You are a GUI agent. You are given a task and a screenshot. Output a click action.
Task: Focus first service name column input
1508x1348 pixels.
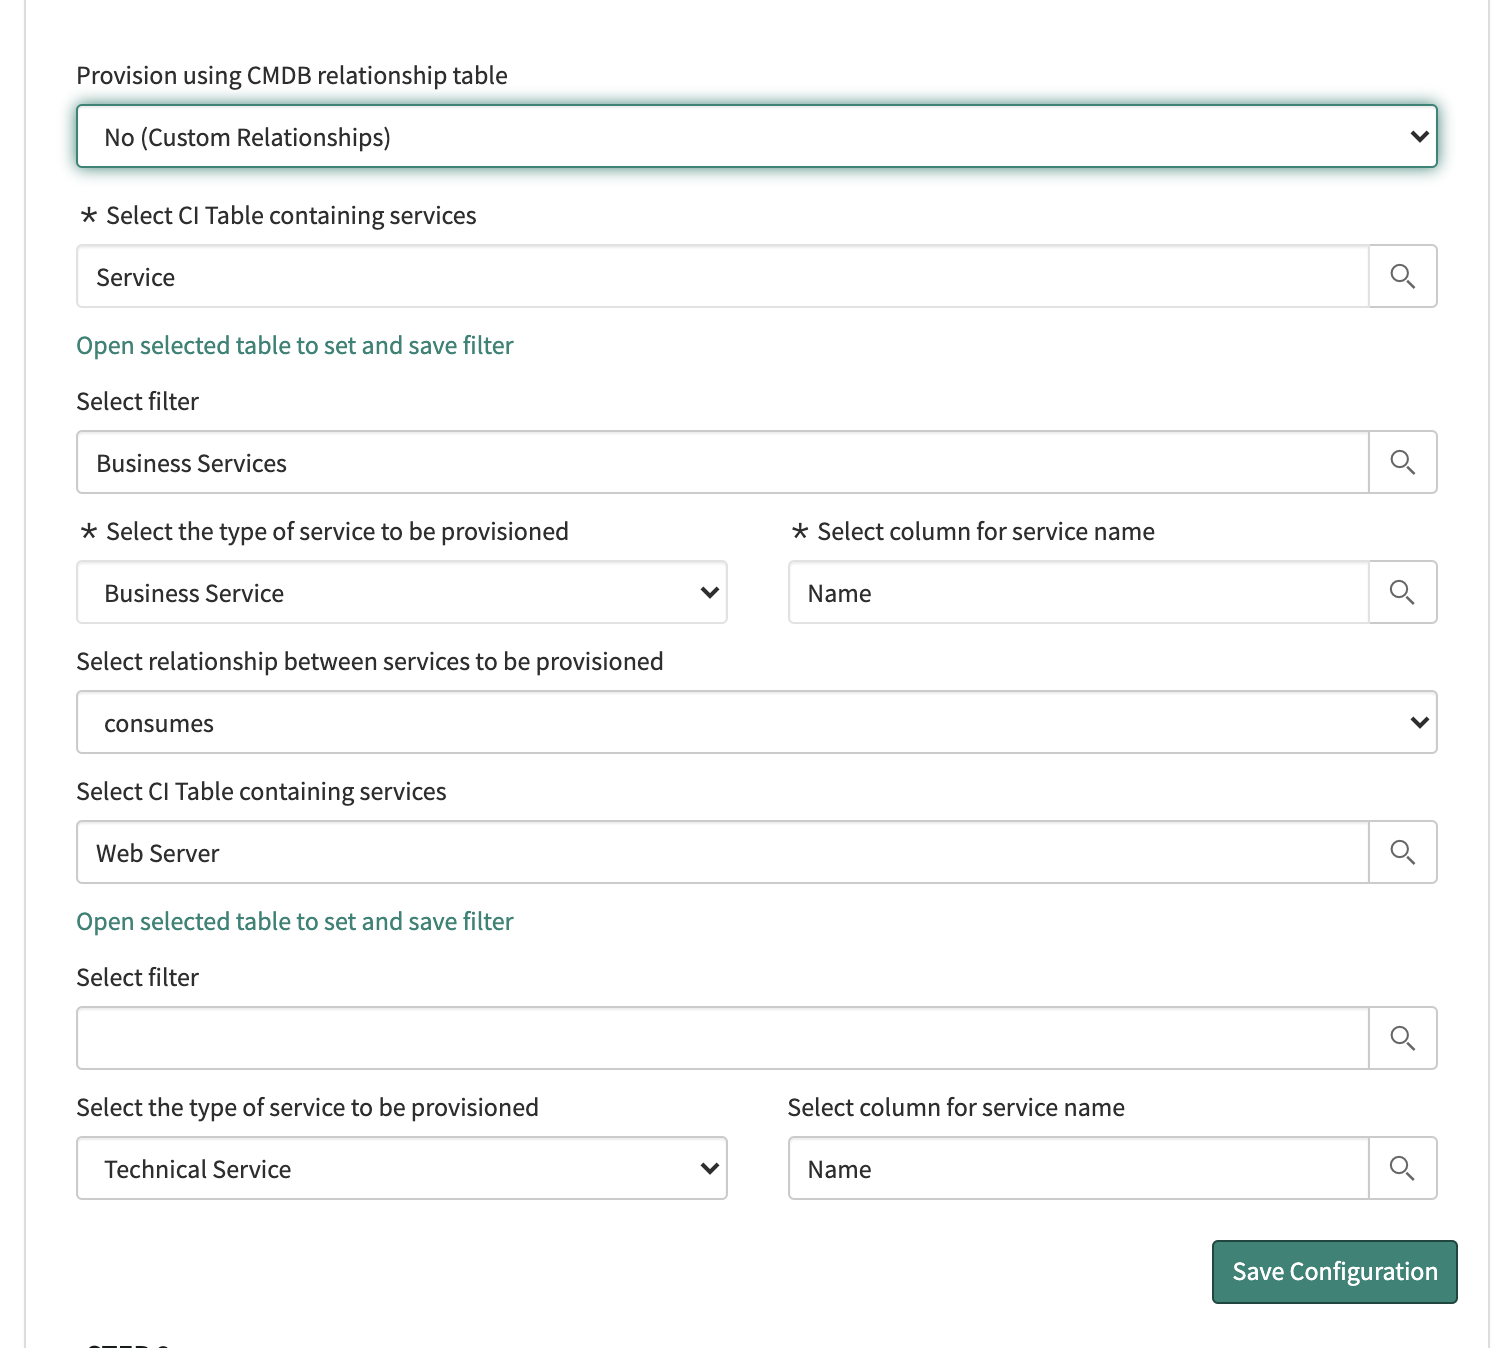1079,592
